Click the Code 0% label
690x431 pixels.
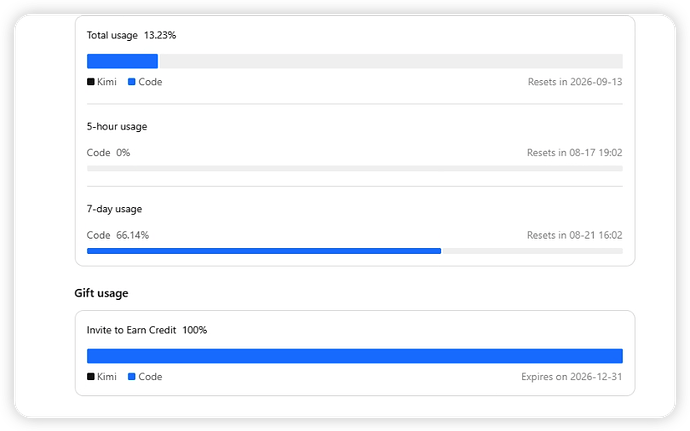[x=108, y=153]
